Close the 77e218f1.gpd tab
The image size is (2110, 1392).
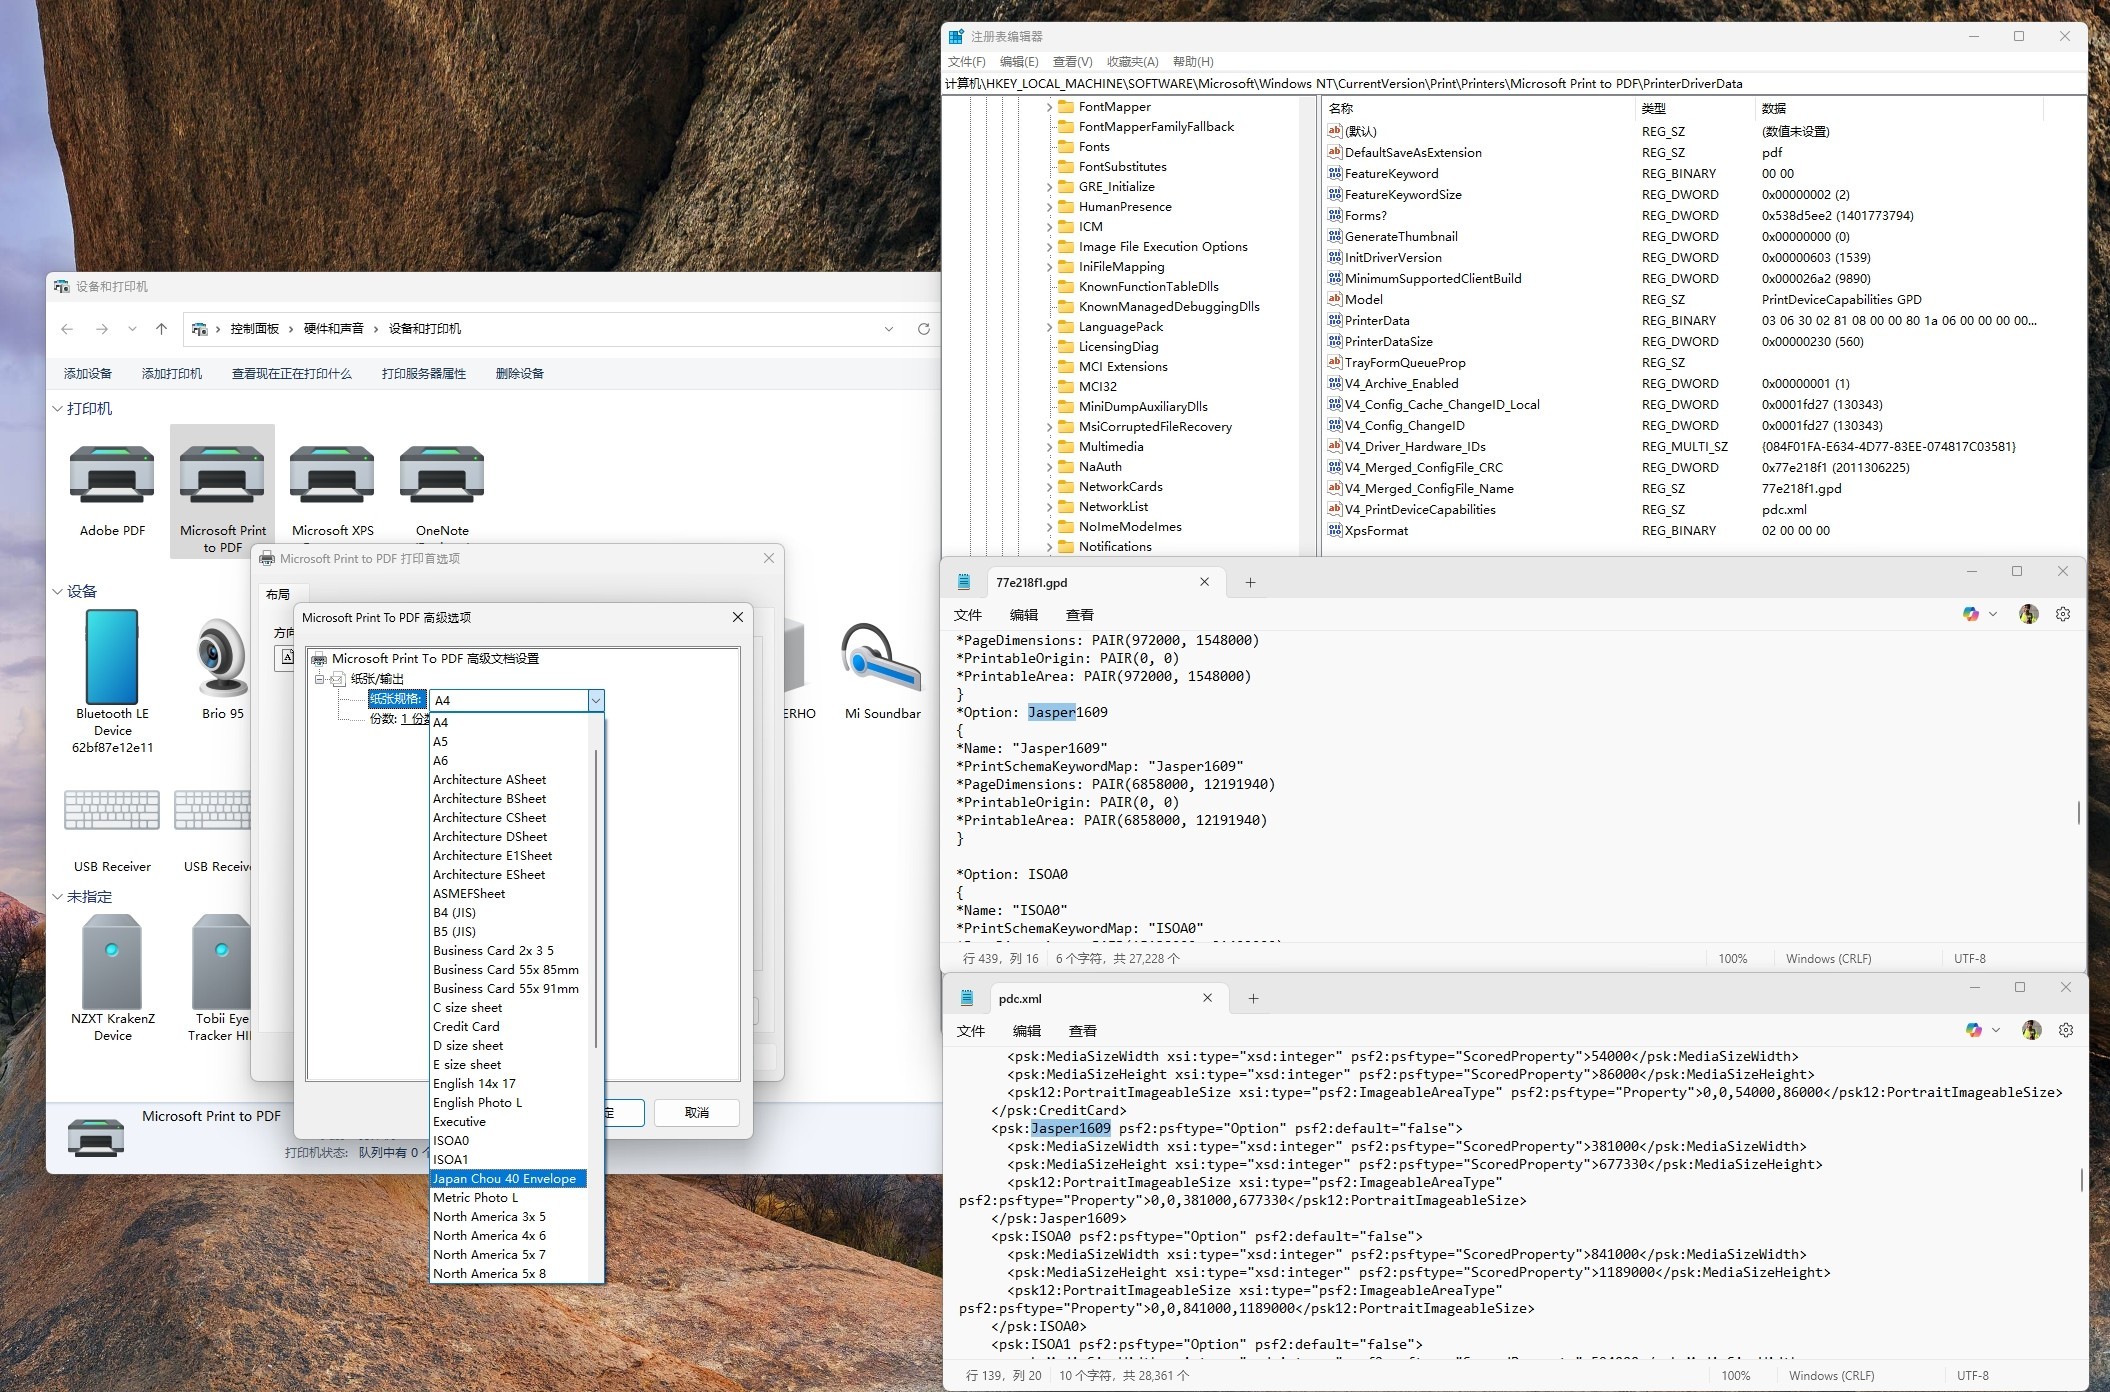(x=1204, y=581)
